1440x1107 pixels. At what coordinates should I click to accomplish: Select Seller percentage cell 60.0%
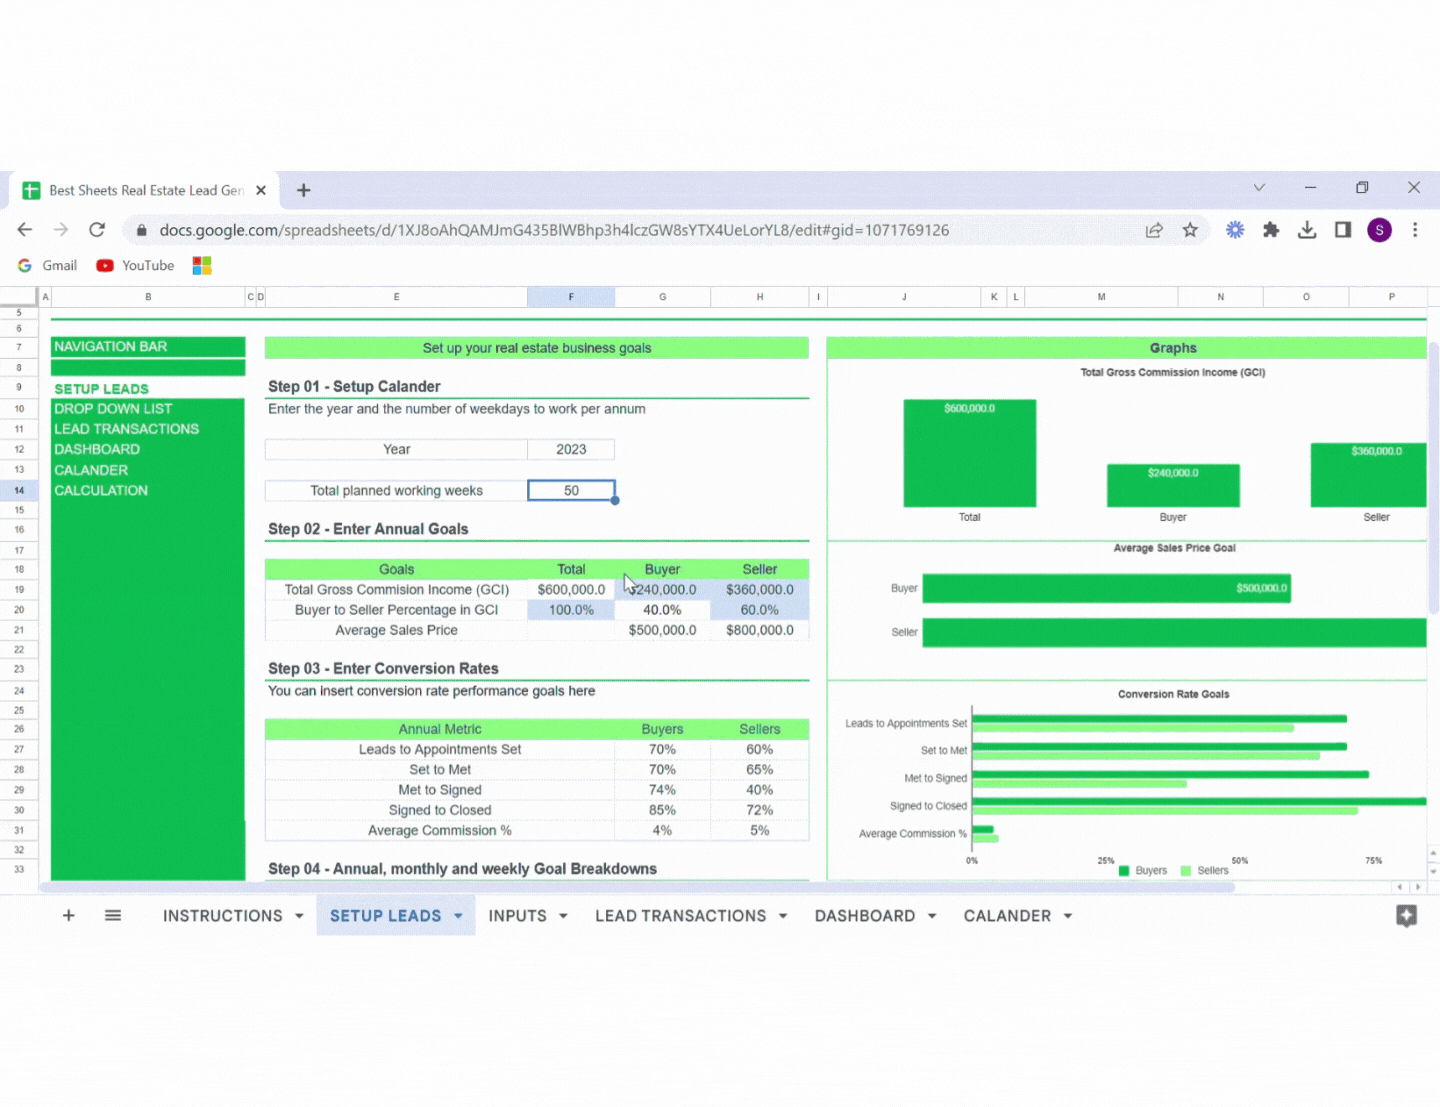(x=759, y=610)
